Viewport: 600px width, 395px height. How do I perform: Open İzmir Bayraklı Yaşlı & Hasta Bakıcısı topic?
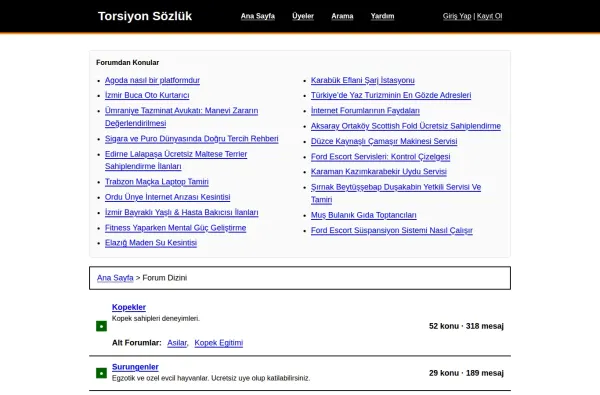[181, 212]
